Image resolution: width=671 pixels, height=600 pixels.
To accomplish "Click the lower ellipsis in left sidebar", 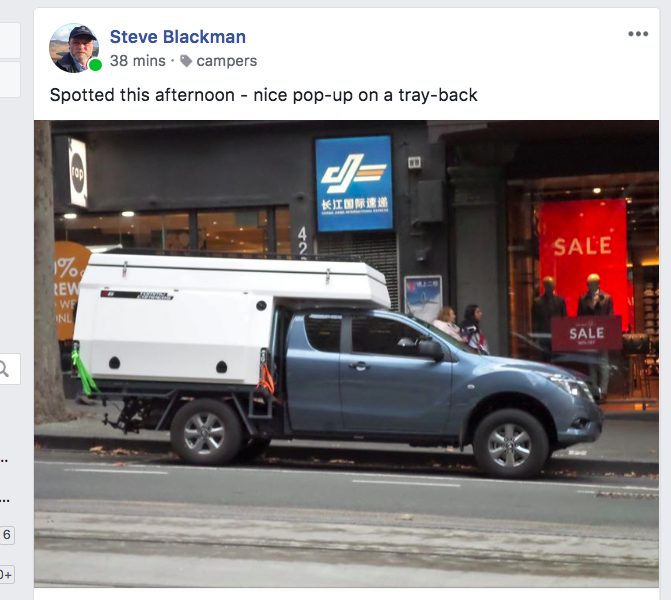I will tap(4, 501).
